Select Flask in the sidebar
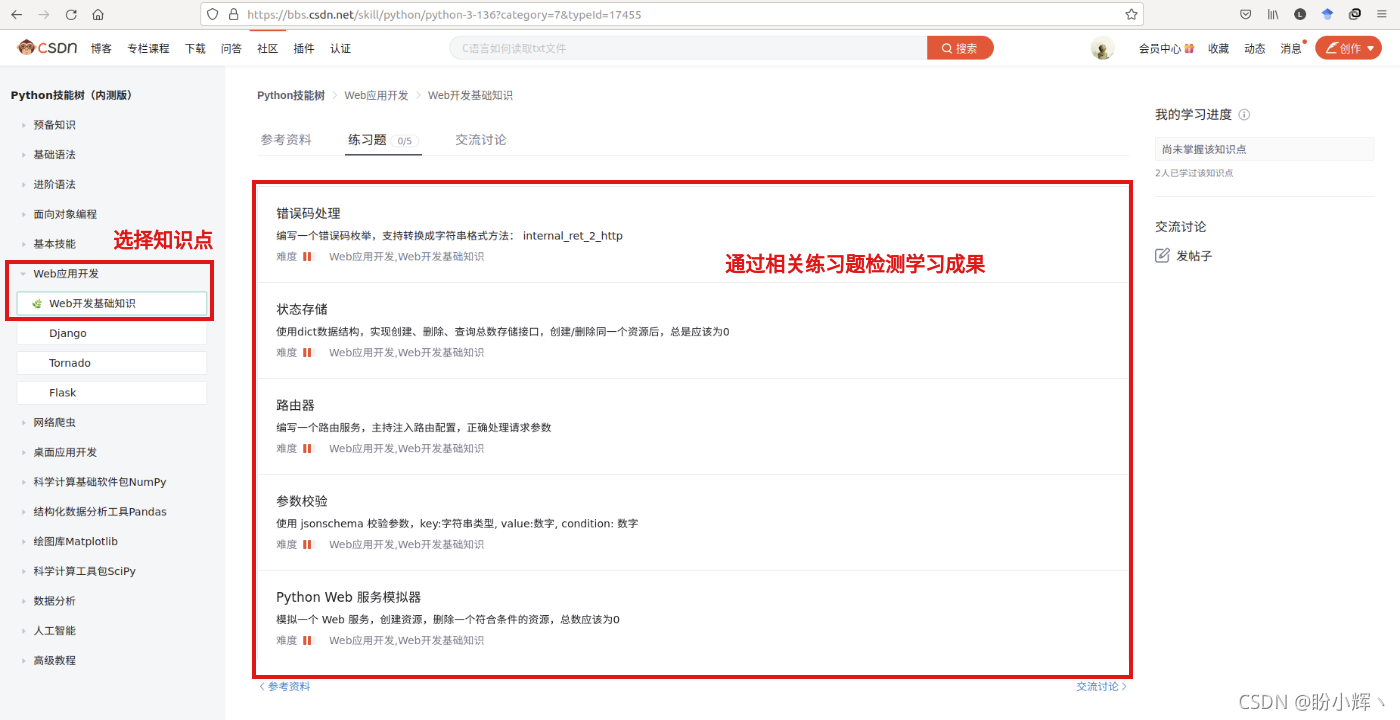This screenshot has width=1400, height=720. [112, 393]
